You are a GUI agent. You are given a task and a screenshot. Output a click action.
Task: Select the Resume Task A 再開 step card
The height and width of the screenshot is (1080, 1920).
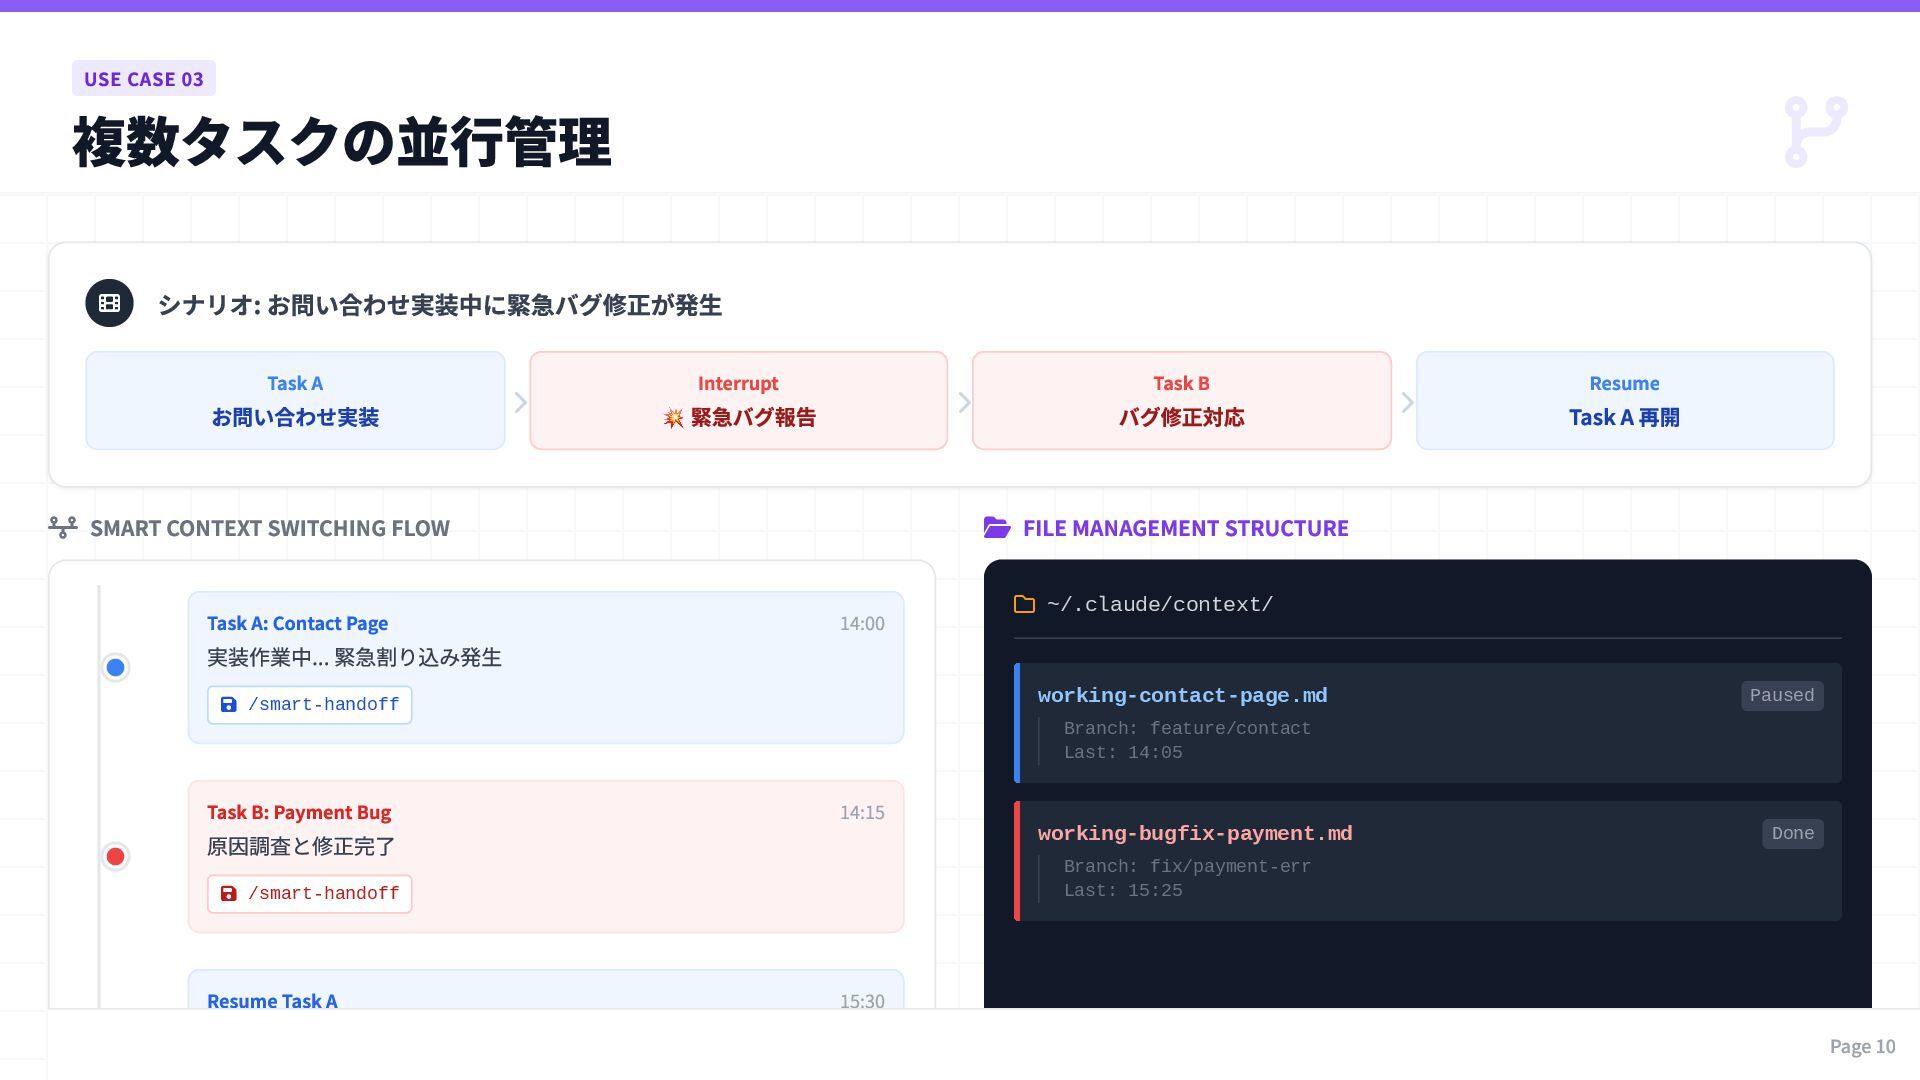[1624, 400]
